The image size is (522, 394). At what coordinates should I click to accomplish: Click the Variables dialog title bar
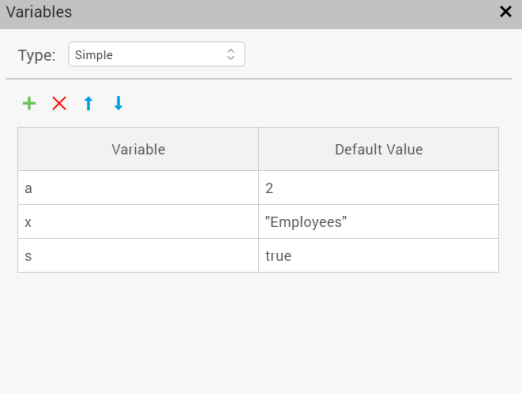tap(250, 13)
